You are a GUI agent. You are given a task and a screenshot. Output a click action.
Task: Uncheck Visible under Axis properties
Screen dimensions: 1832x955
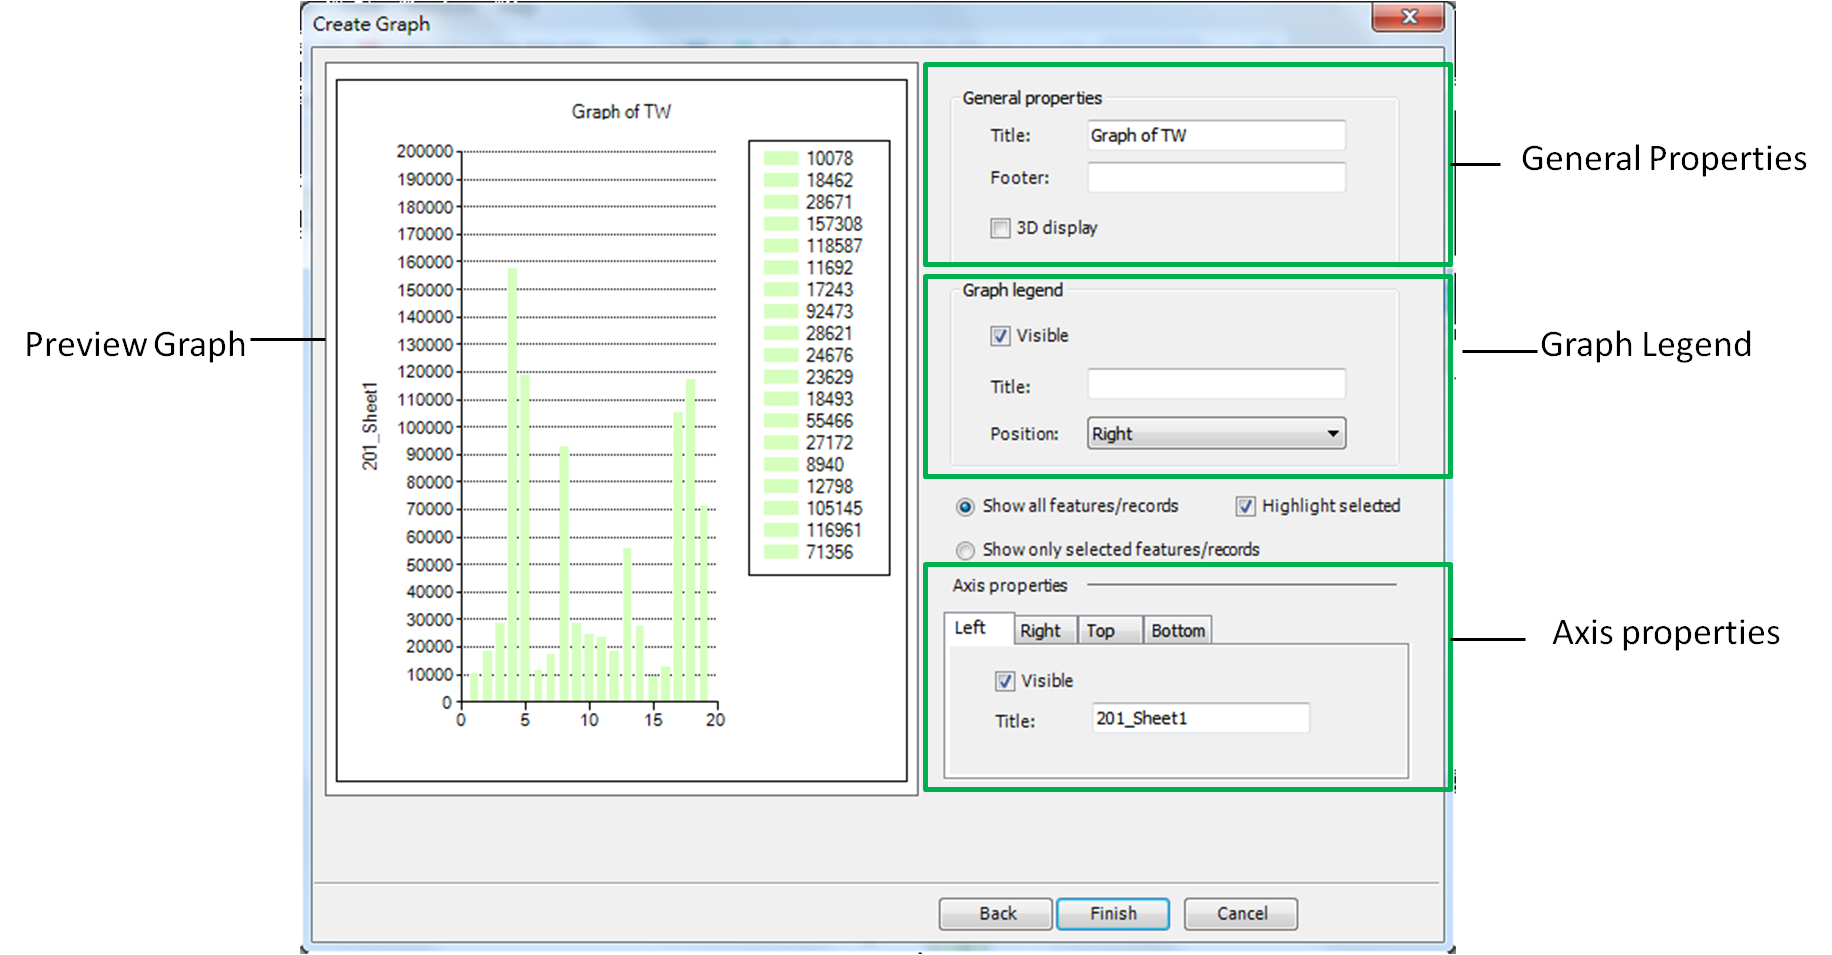[x=1005, y=681]
